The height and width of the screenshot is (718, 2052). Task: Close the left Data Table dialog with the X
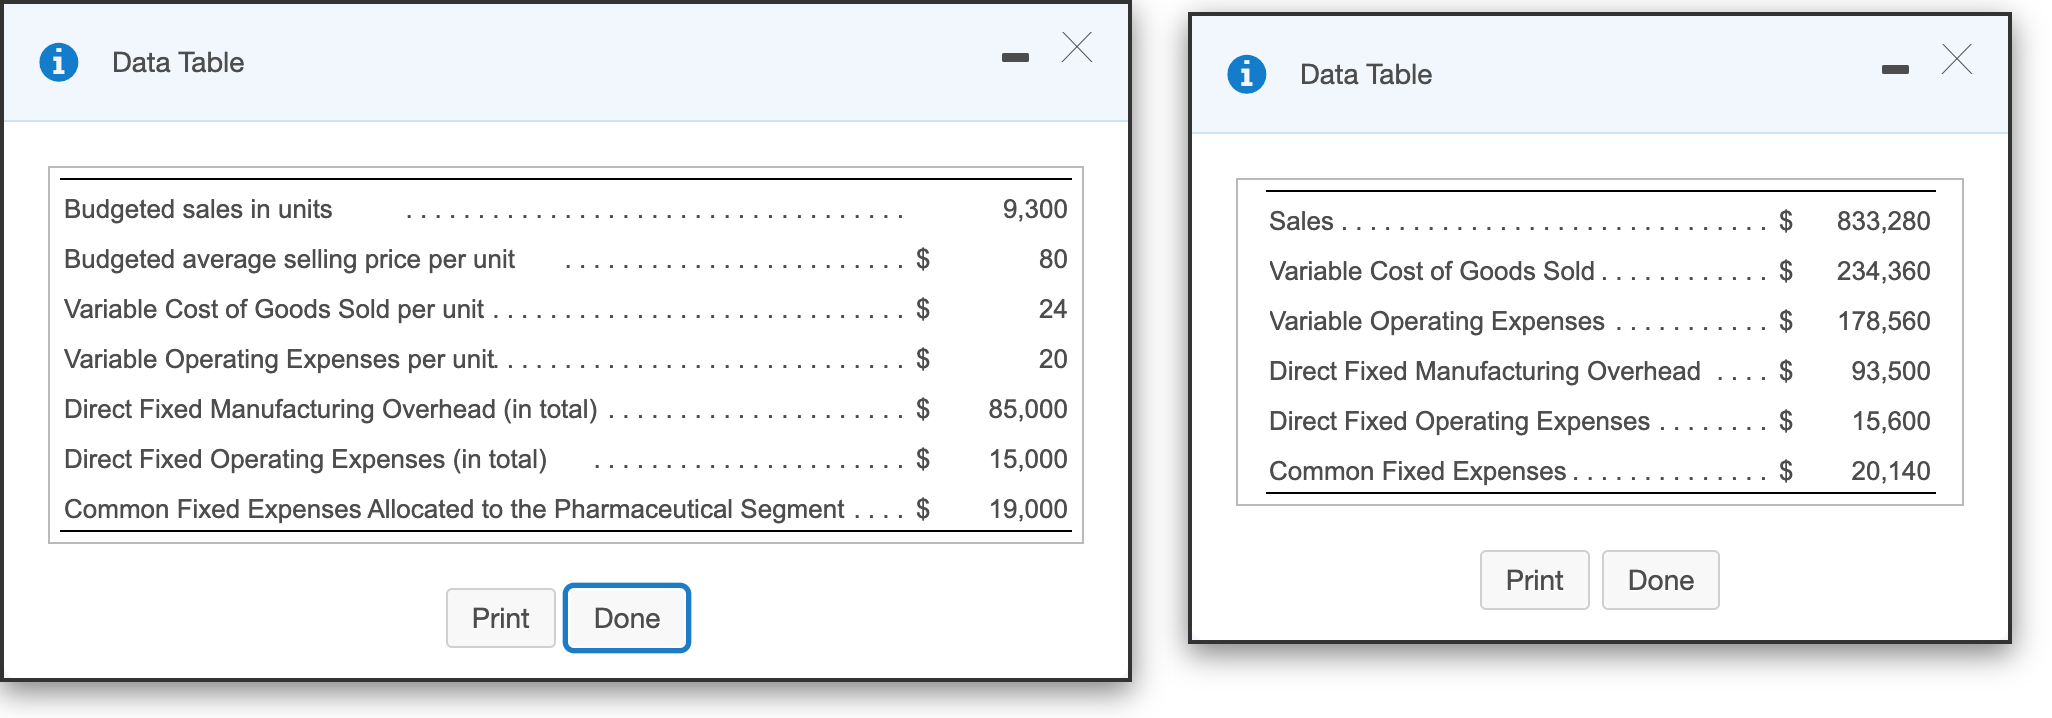pos(1077,47)
